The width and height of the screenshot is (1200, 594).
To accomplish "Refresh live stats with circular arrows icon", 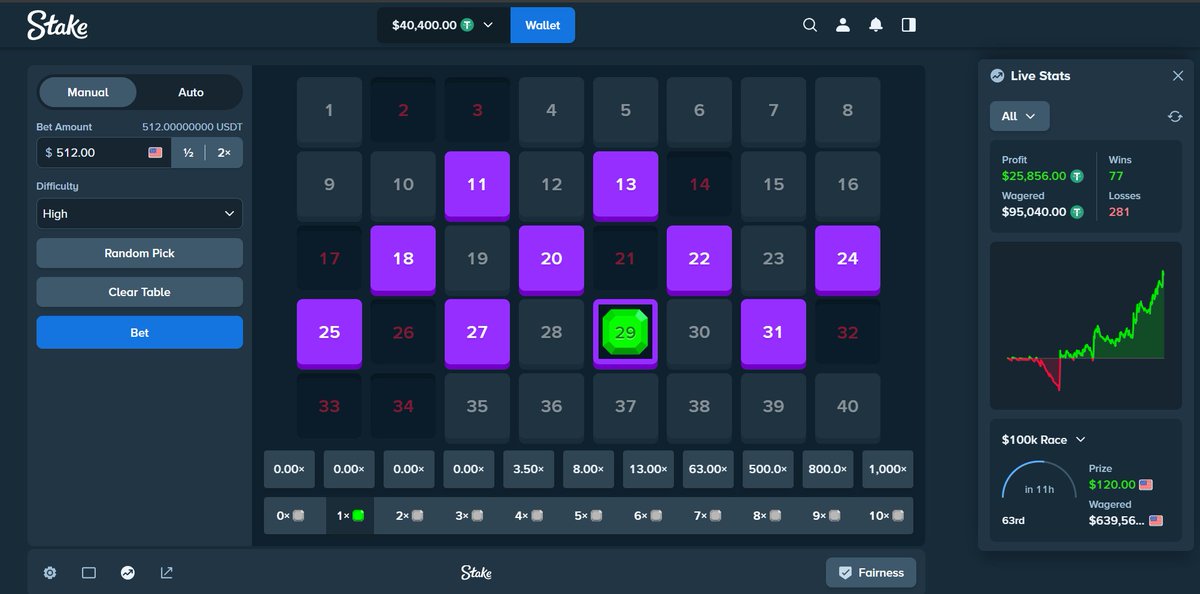I will [1175, 116].
